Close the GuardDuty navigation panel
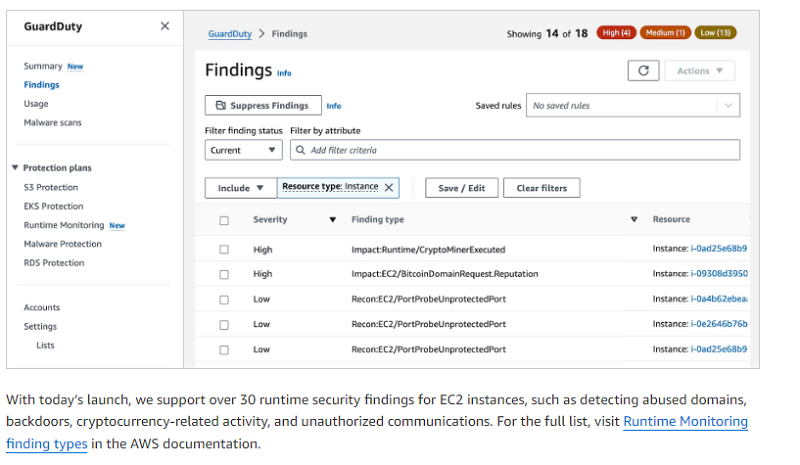 coord(165,26)
